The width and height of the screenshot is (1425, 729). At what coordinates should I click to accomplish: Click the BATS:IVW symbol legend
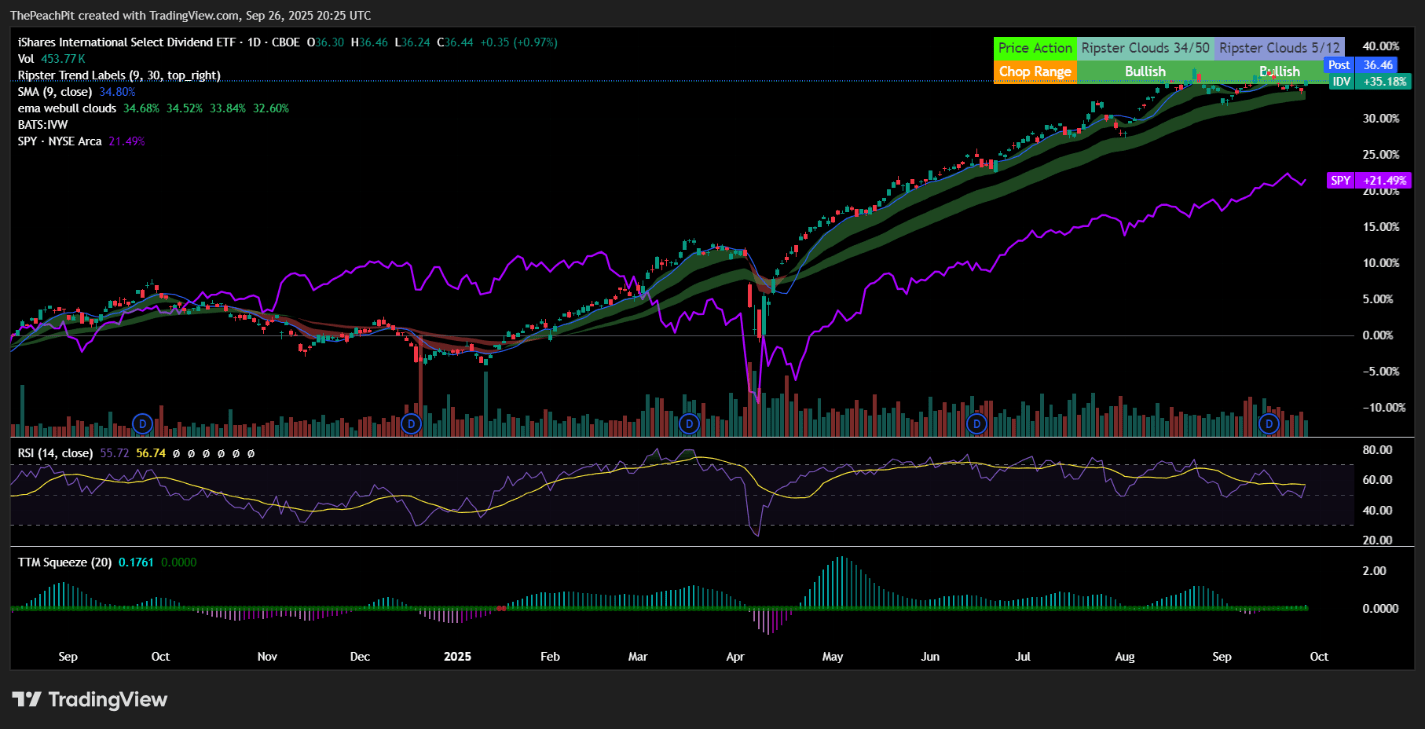pos(44,124)
